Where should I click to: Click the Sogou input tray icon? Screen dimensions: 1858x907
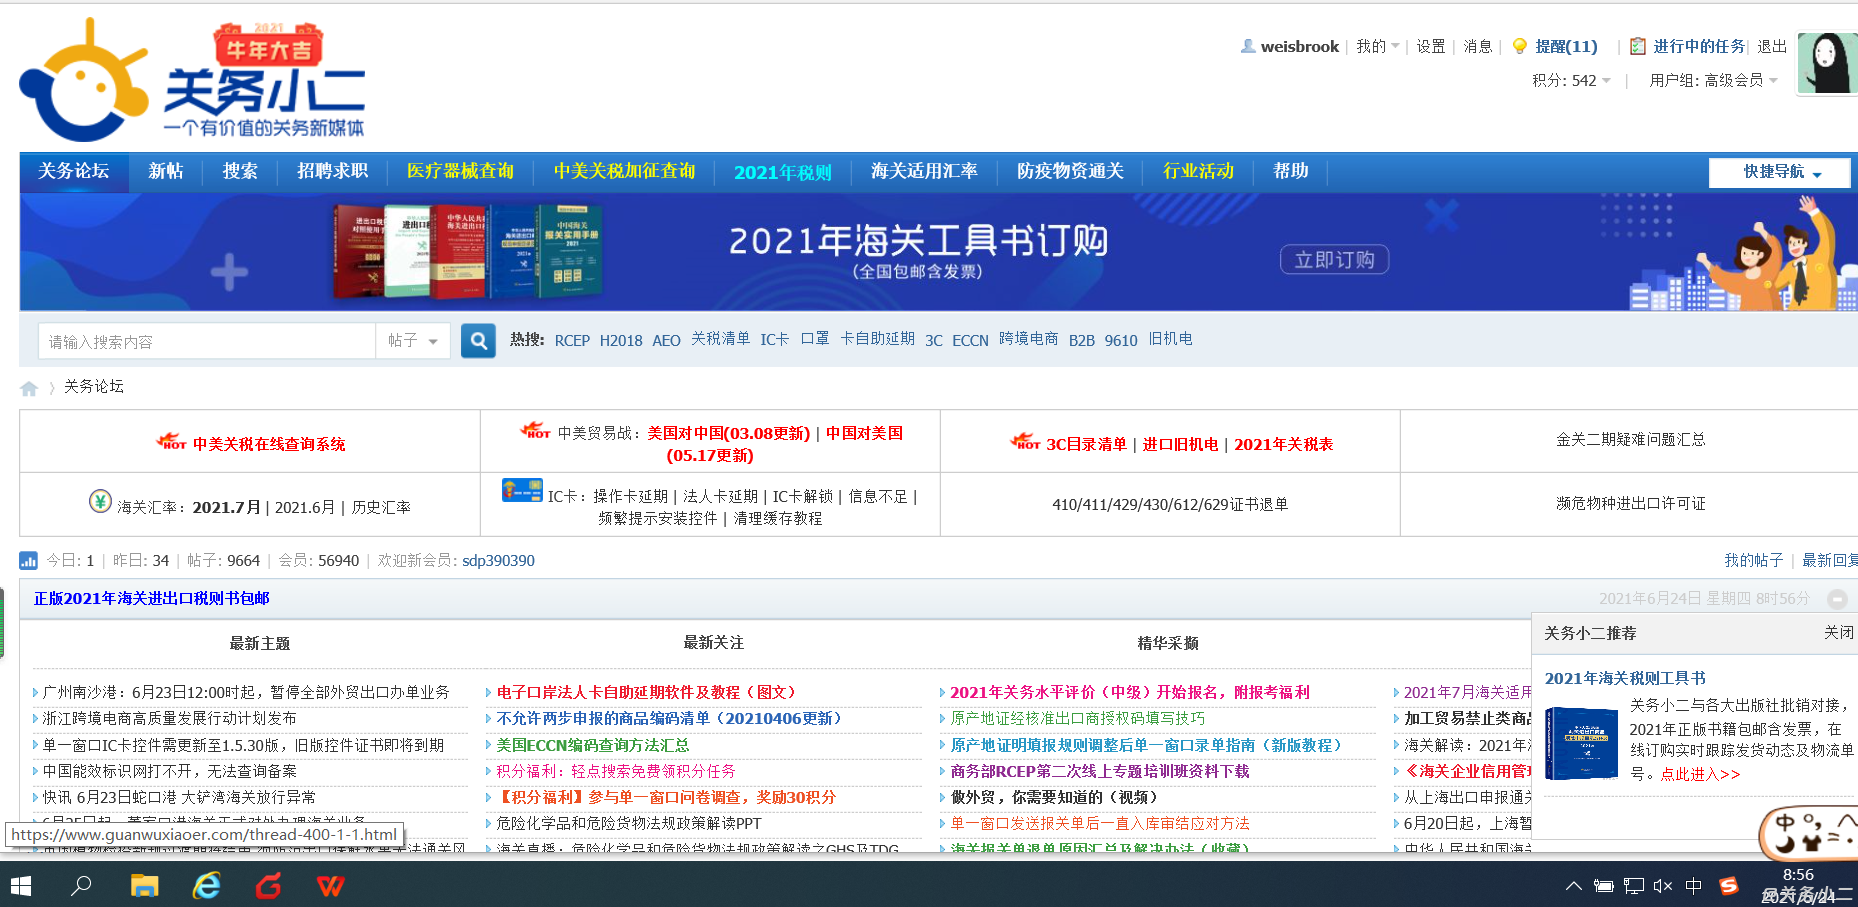tap(1728, 885)
